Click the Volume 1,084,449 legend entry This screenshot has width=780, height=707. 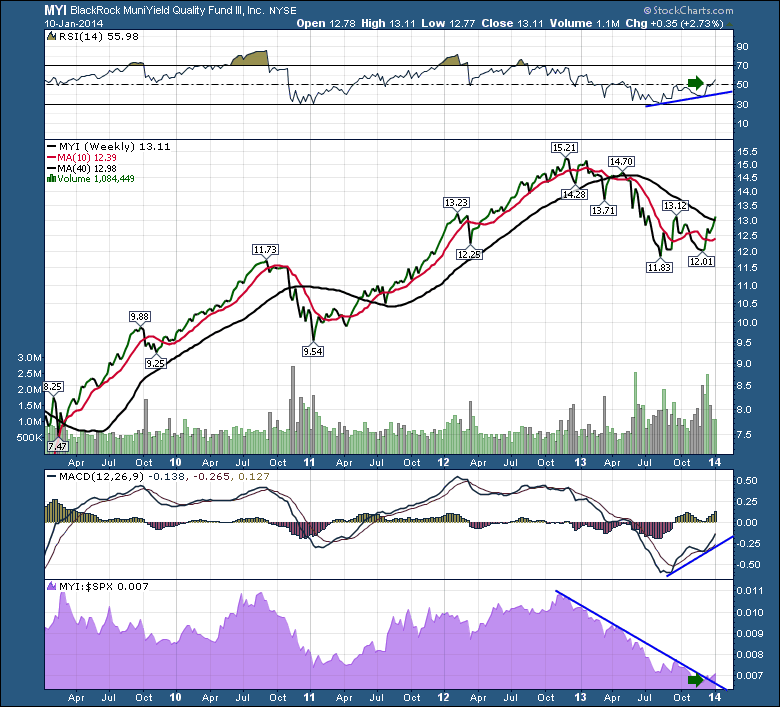coord(96,179)
